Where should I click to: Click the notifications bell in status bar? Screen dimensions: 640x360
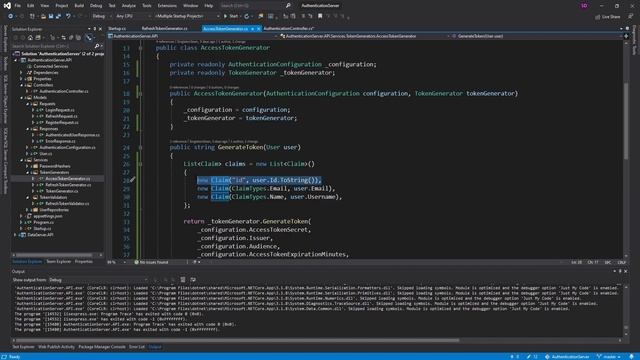pos(631,357)
